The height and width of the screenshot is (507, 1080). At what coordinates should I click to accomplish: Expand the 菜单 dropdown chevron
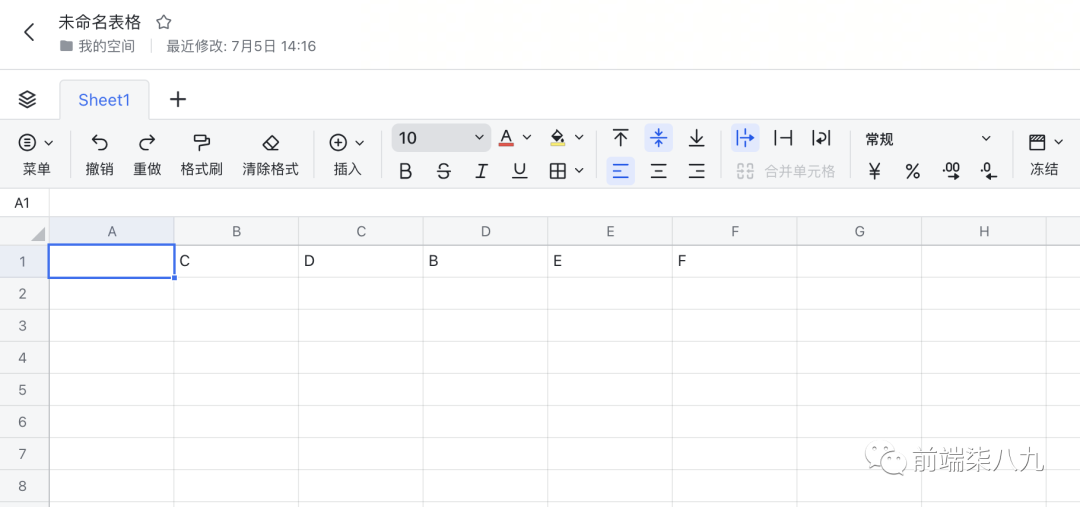[x=49, y=143]
